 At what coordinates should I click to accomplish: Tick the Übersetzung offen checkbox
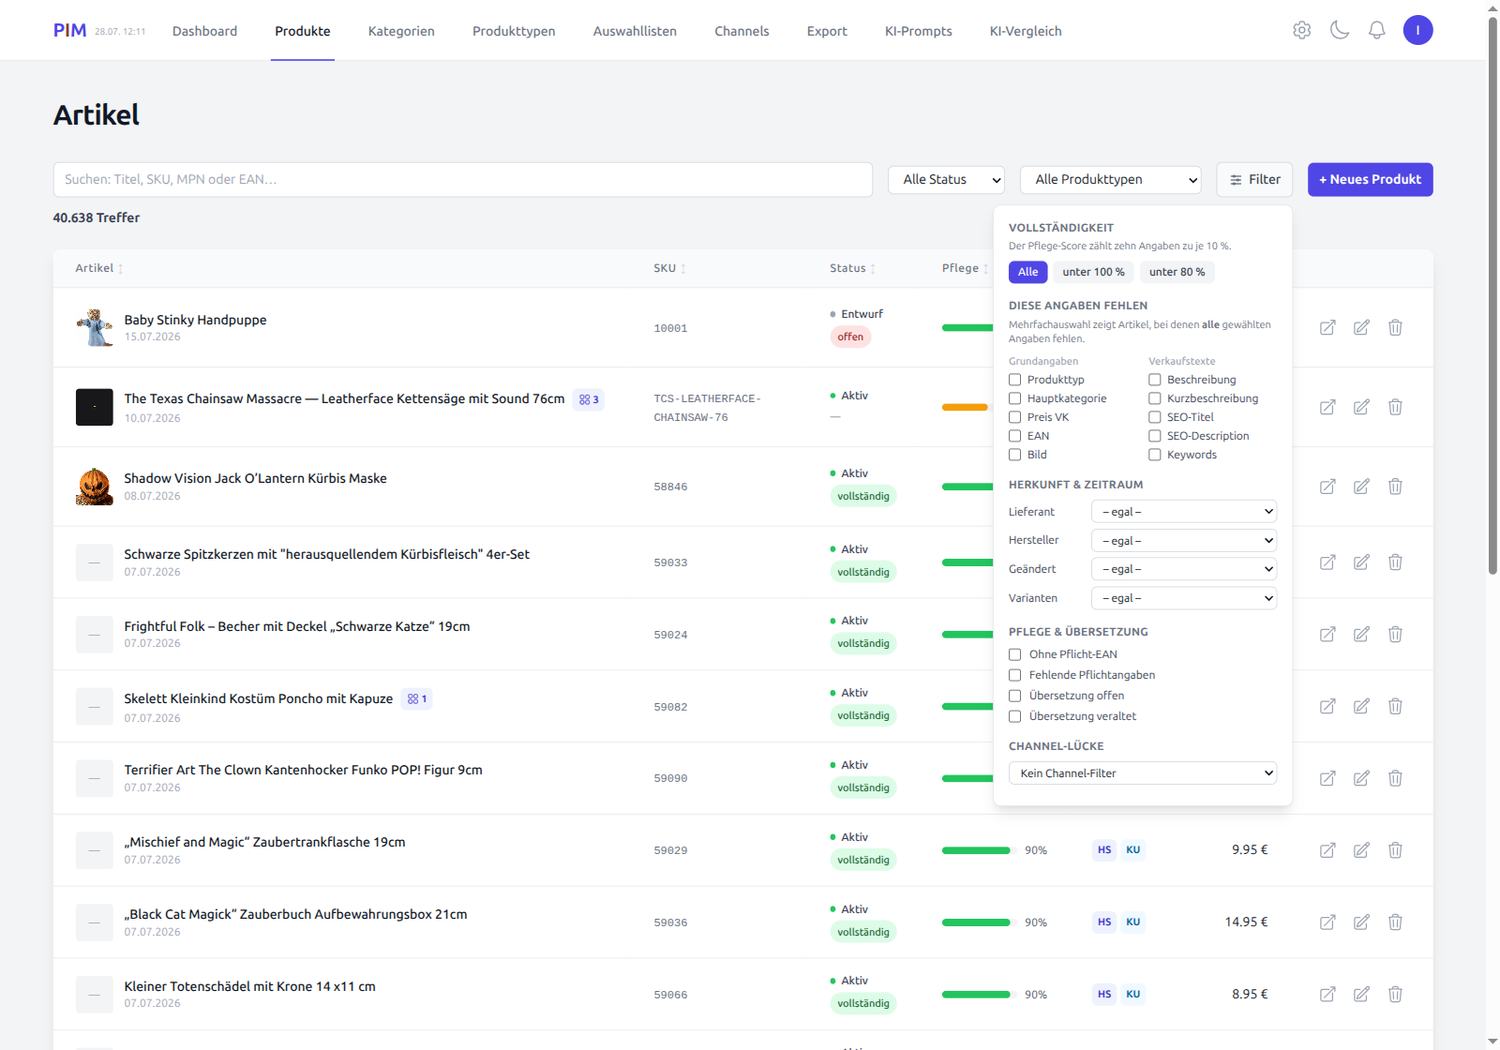point(1015,696)
